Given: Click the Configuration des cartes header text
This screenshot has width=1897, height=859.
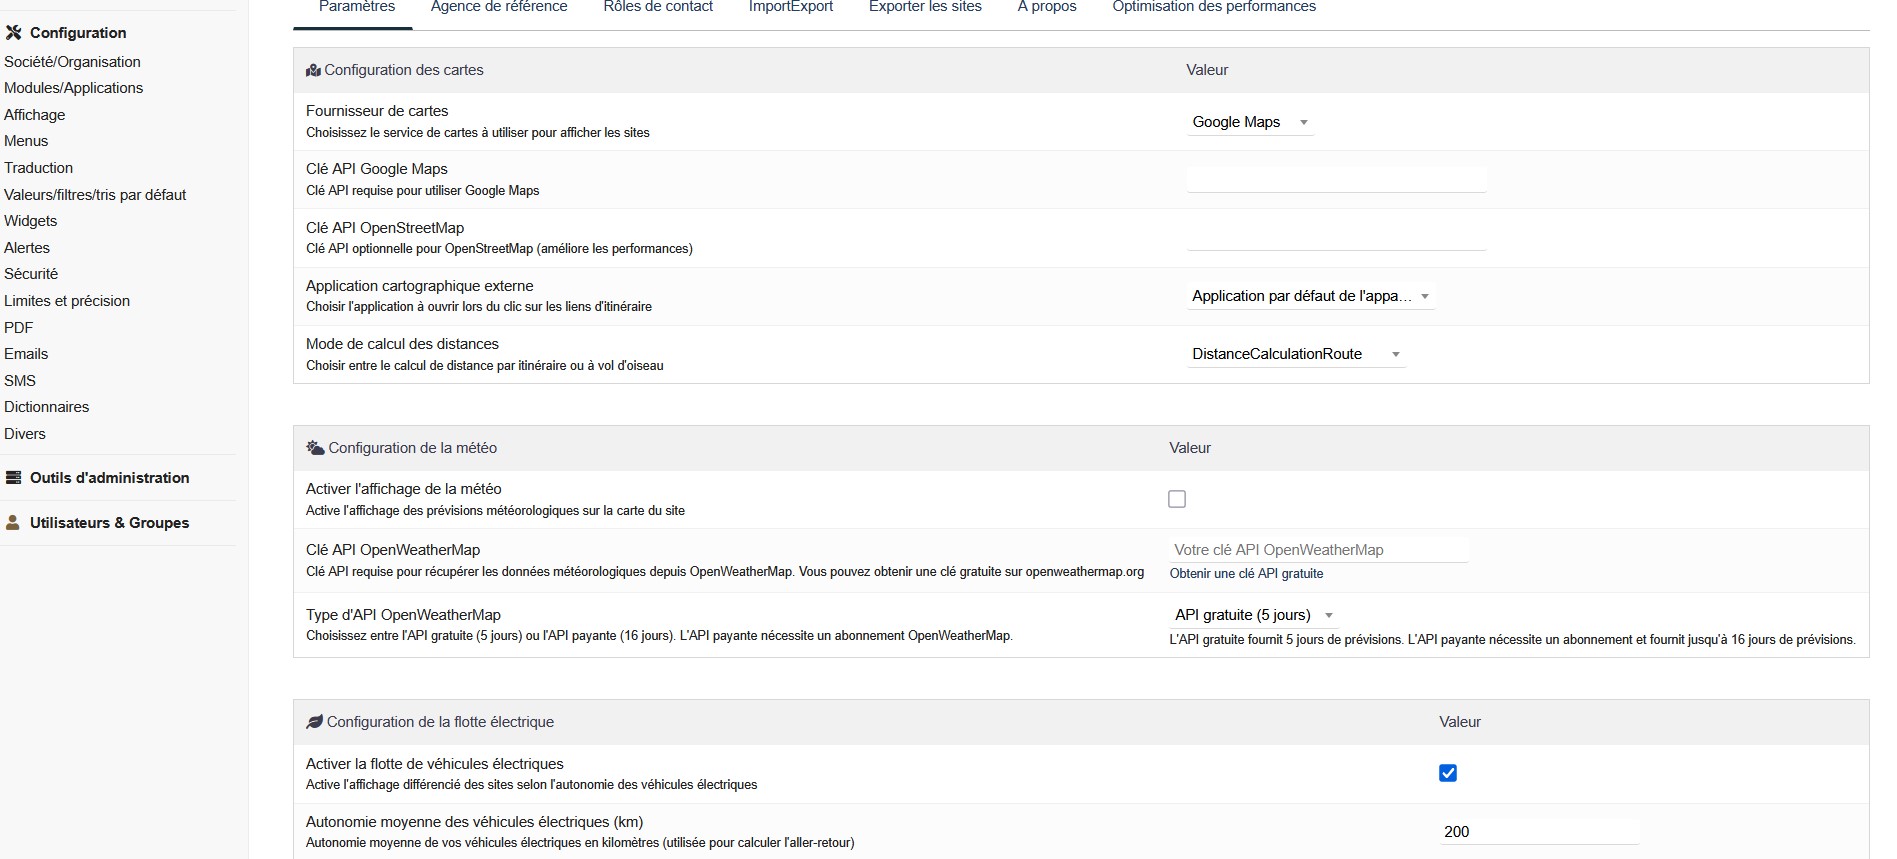Looking at the screenshot, I should [404, 70].
